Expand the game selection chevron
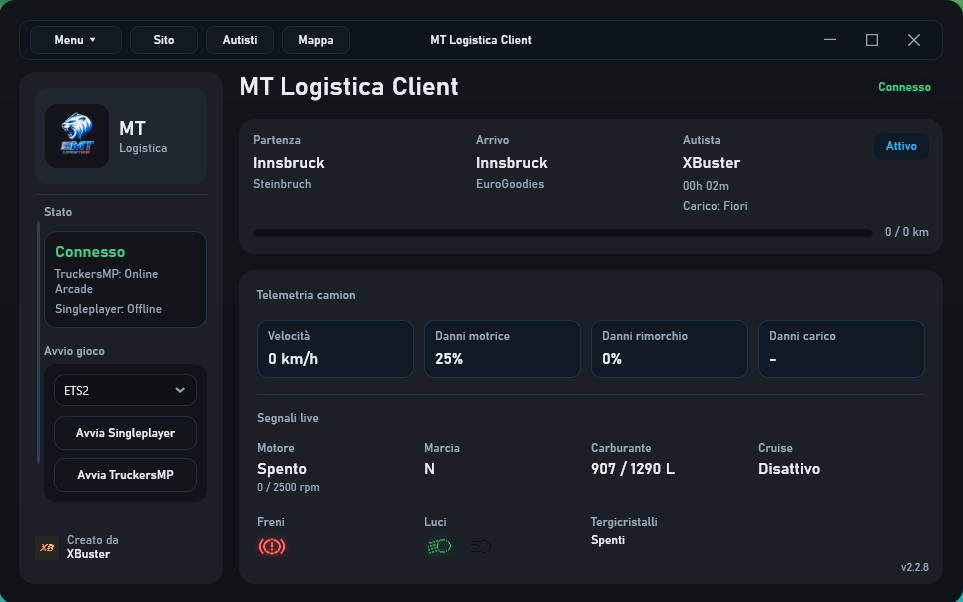Viewport: 963px width, 602px height. (180, 390)
